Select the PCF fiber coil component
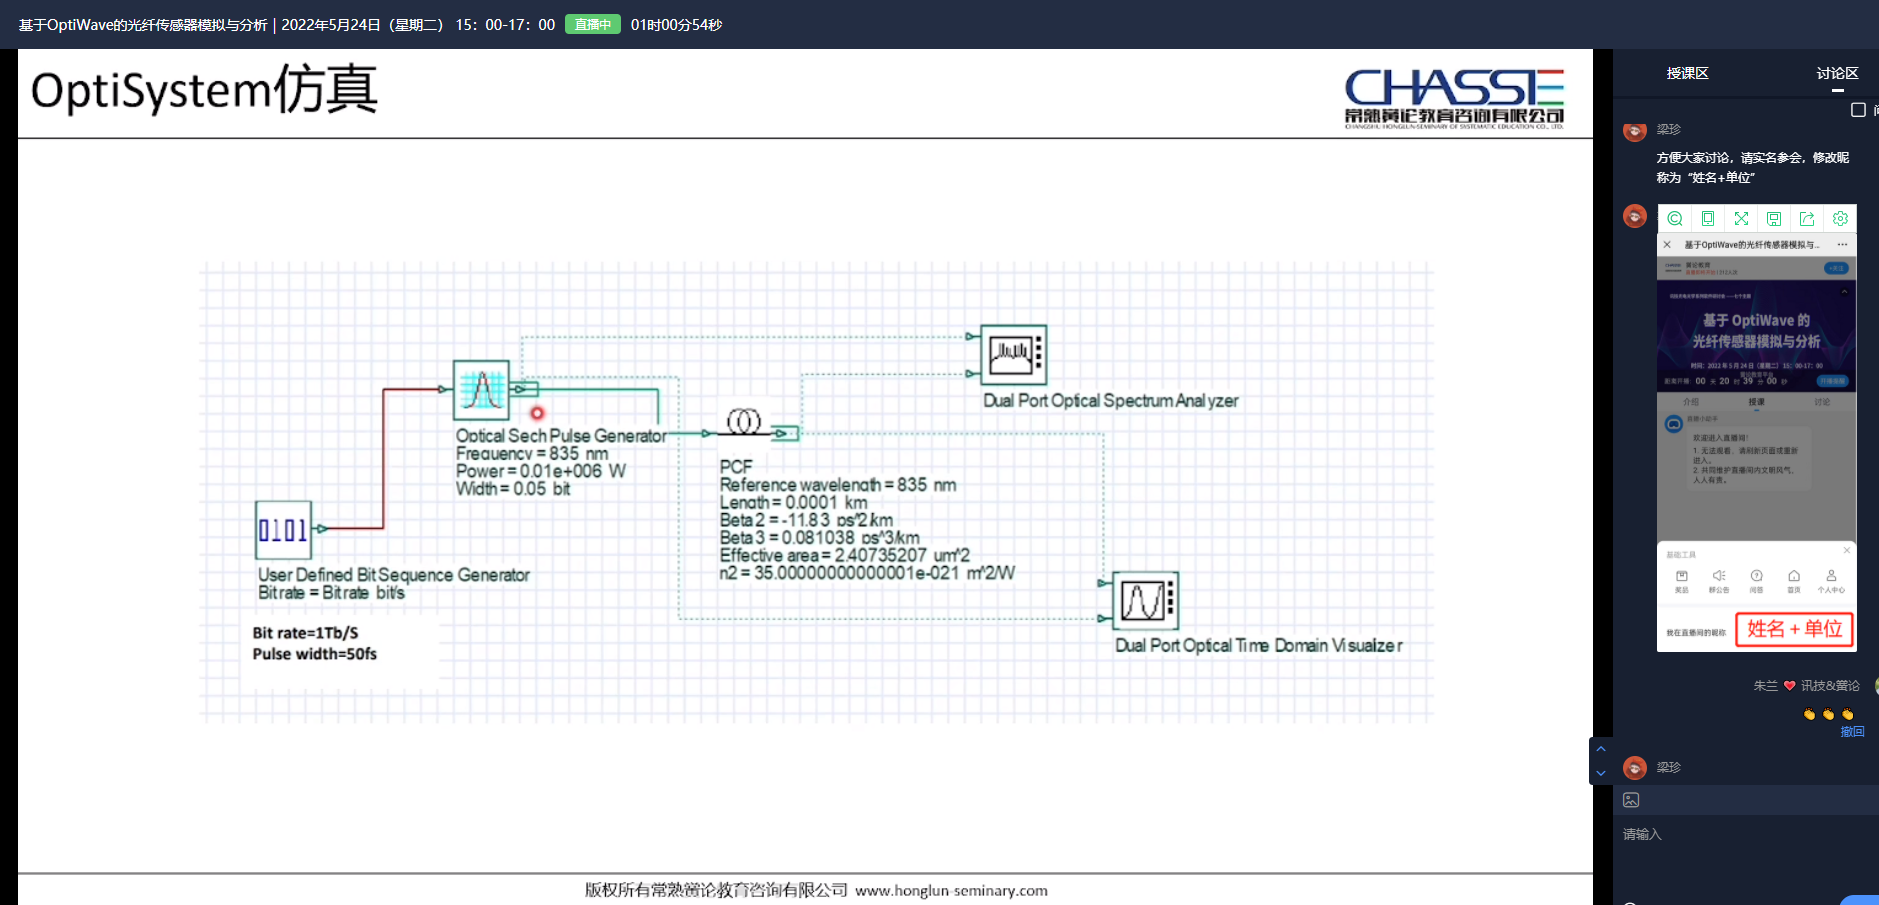Image resolution: width=1879 pixels, height=905 pixels. pos(743,422)
